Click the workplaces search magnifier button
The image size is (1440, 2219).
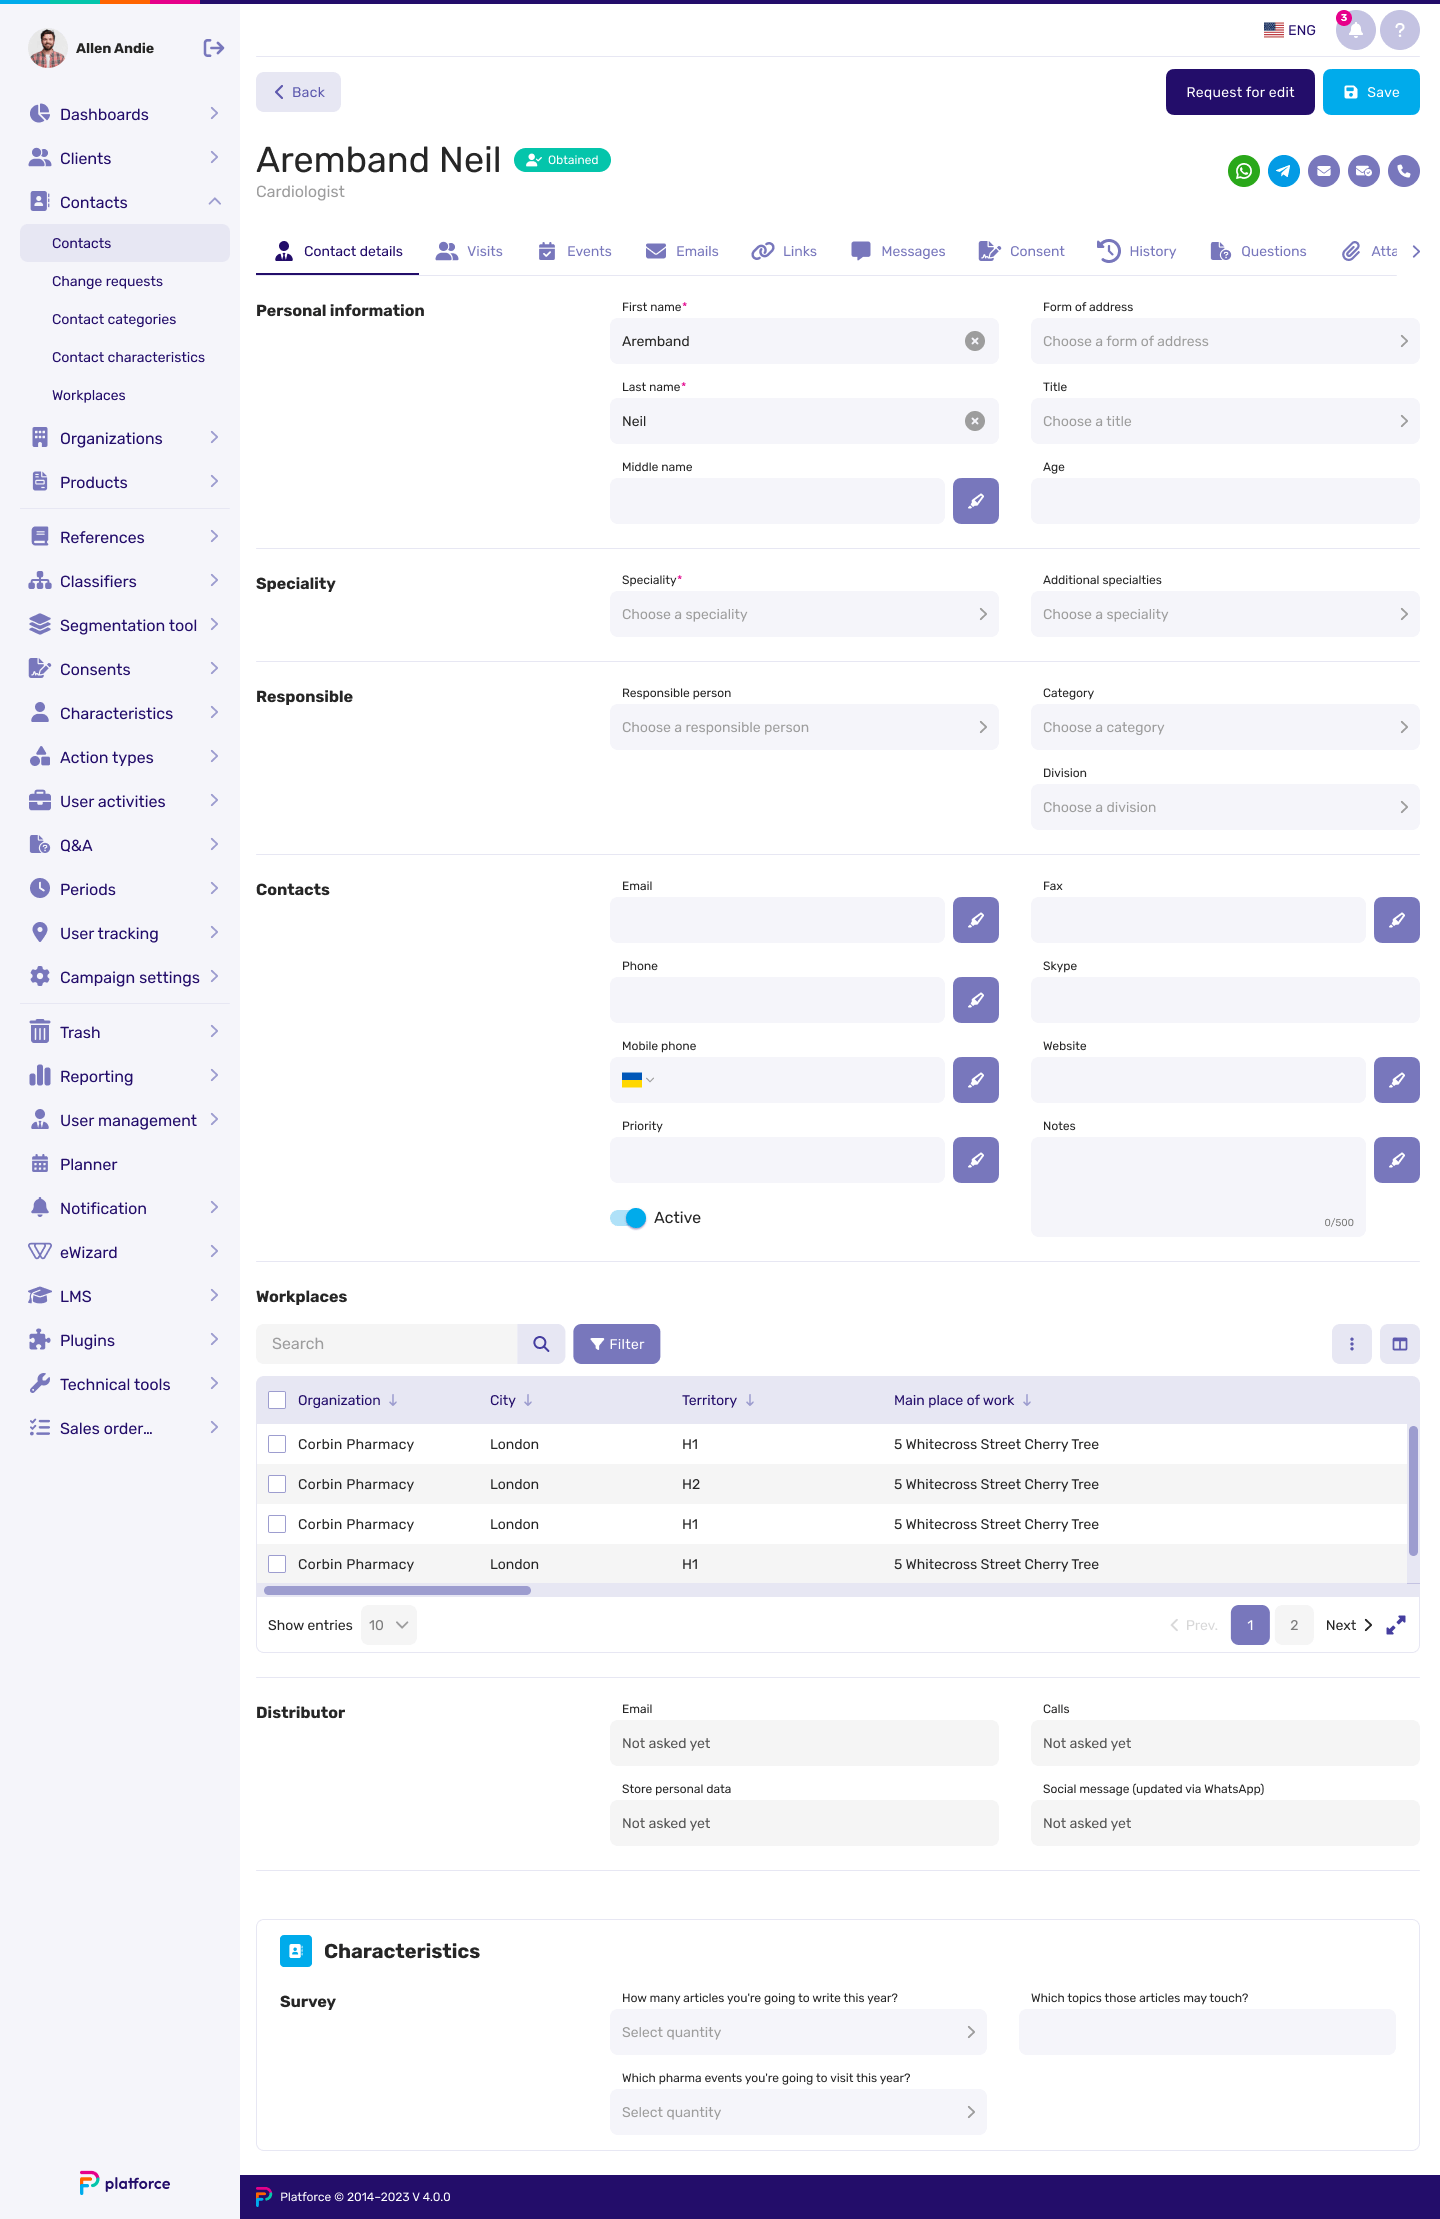(x=541, y=1344)
